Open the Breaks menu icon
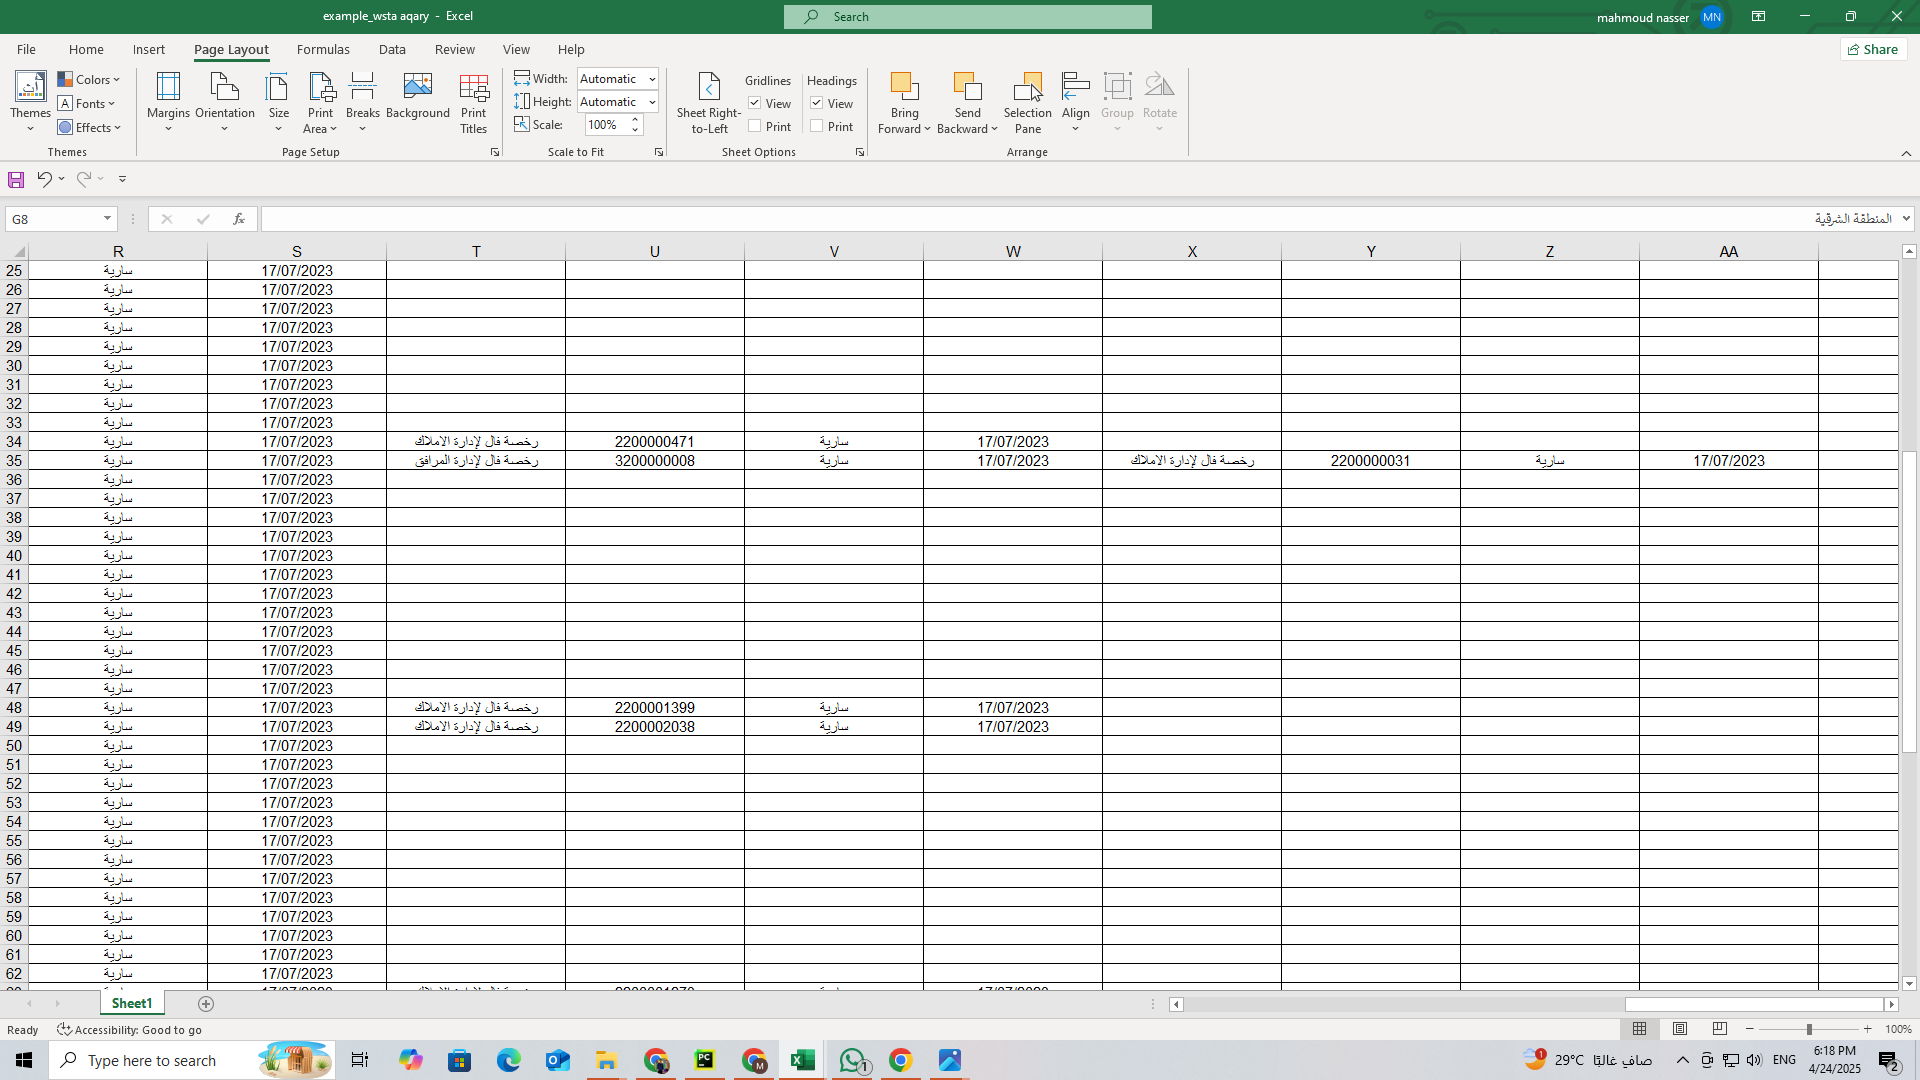 click(x=362, y=88)
